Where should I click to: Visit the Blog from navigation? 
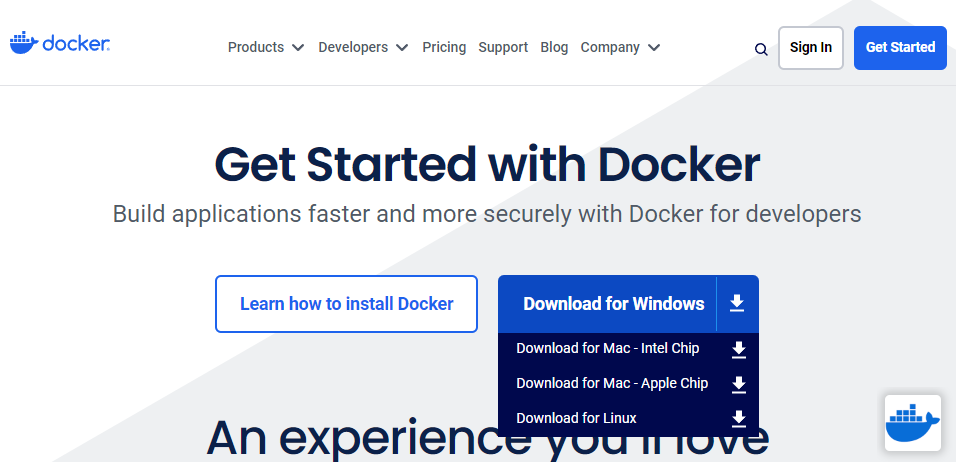click(554, 48)
